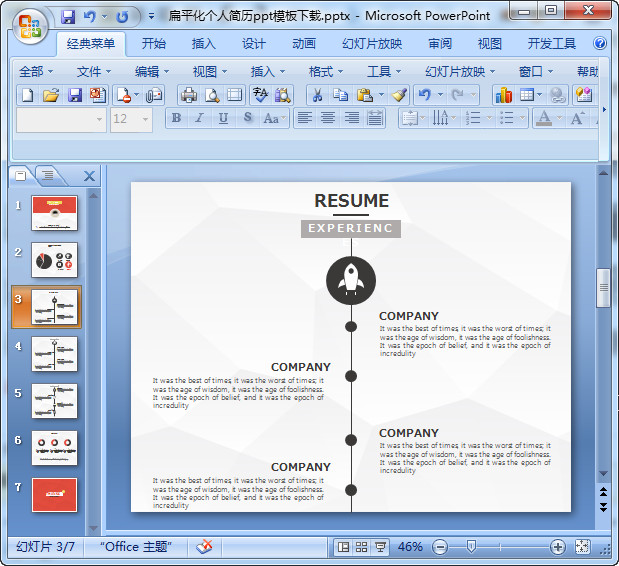Viewport: 619px width, 566px height.
Task: Open the 设计 ribbon tab
Action: tap(254, 44)
